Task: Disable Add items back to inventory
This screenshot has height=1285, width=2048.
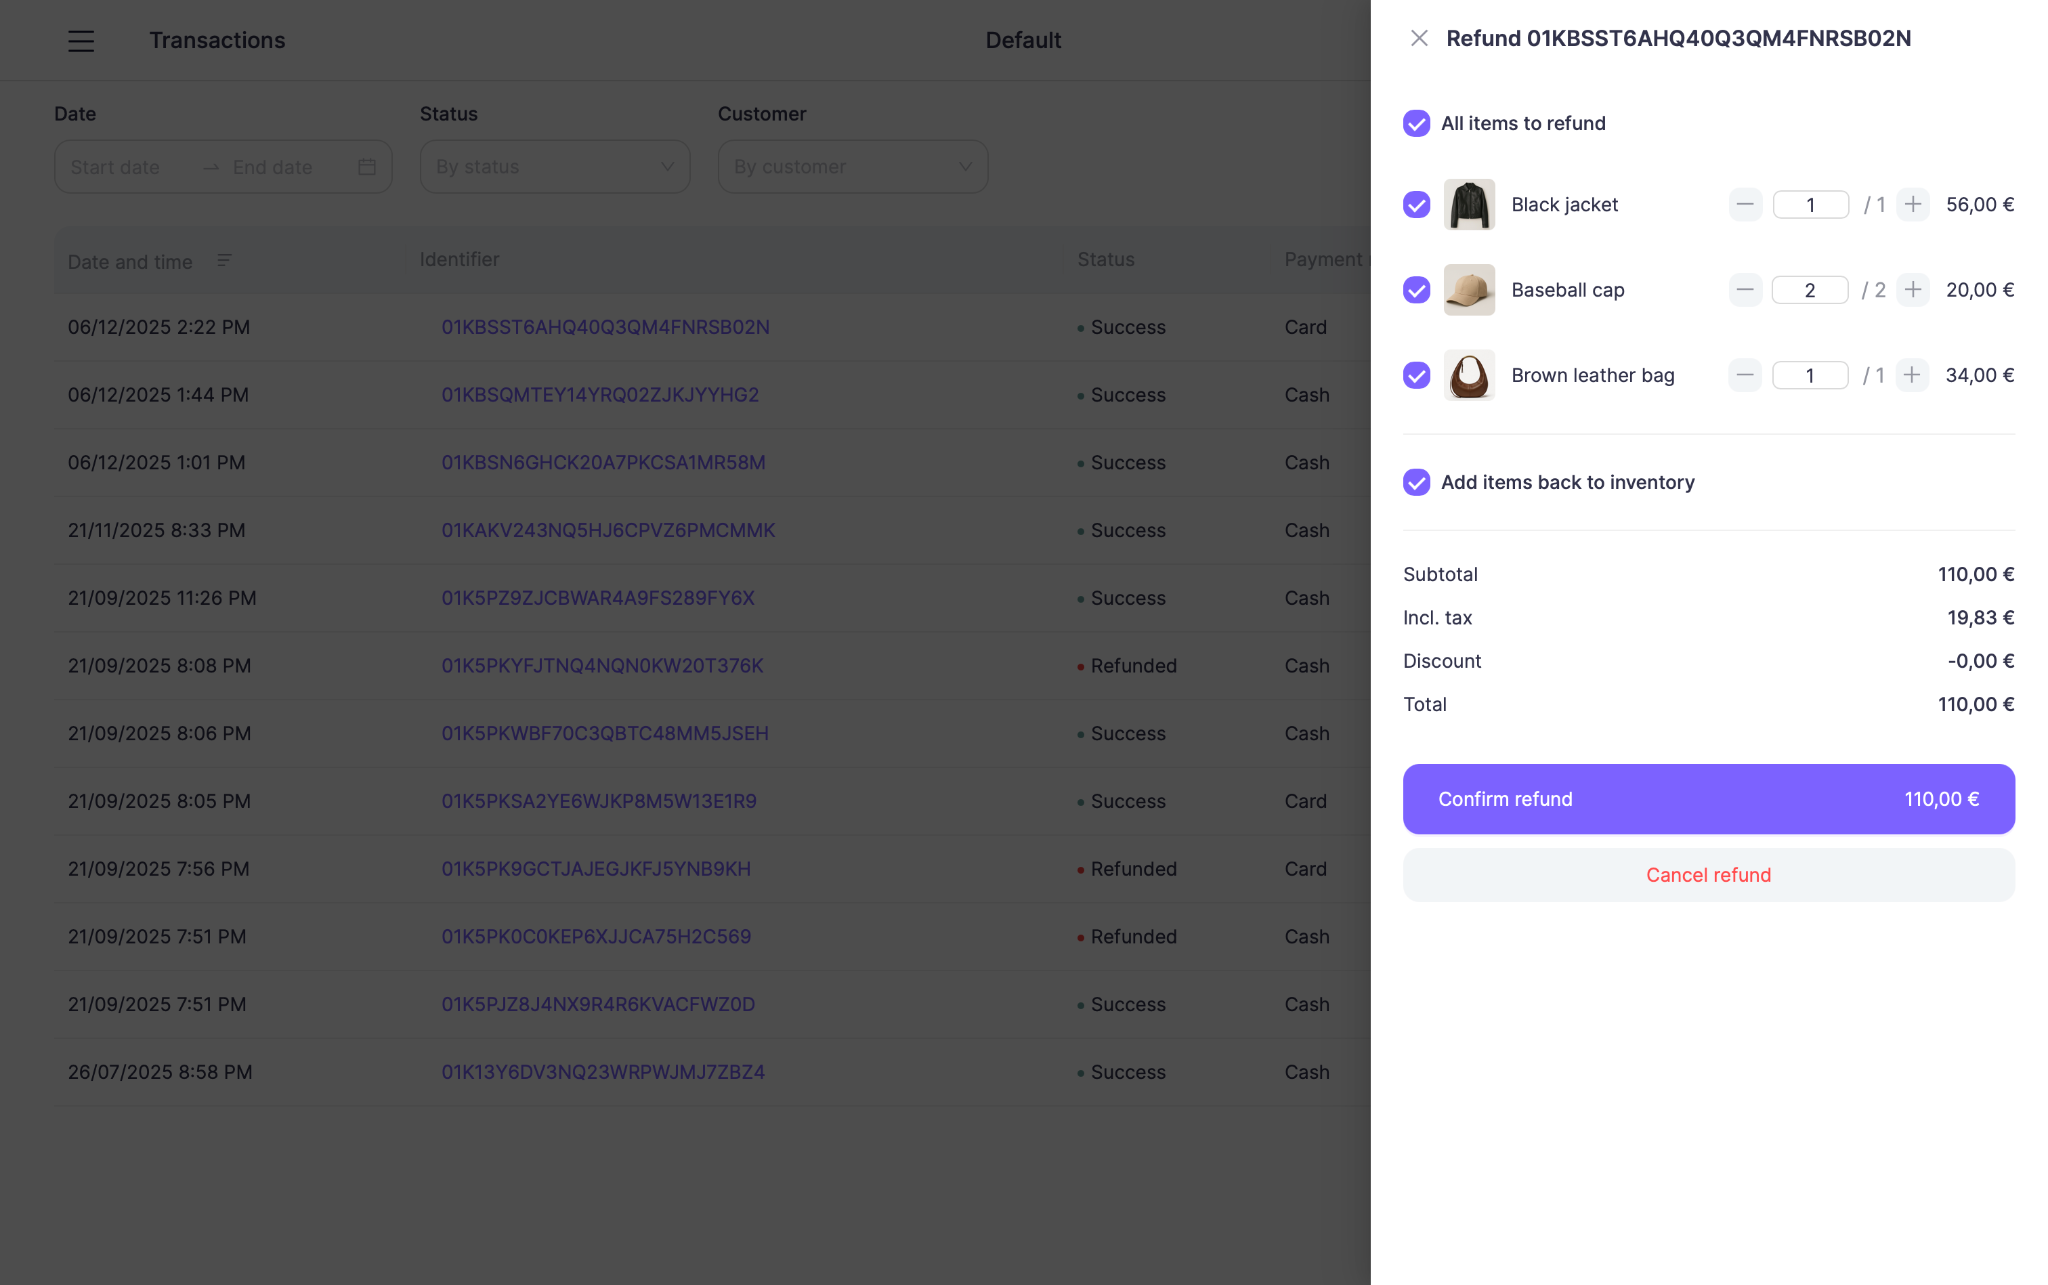Action: click(1416, 482)
